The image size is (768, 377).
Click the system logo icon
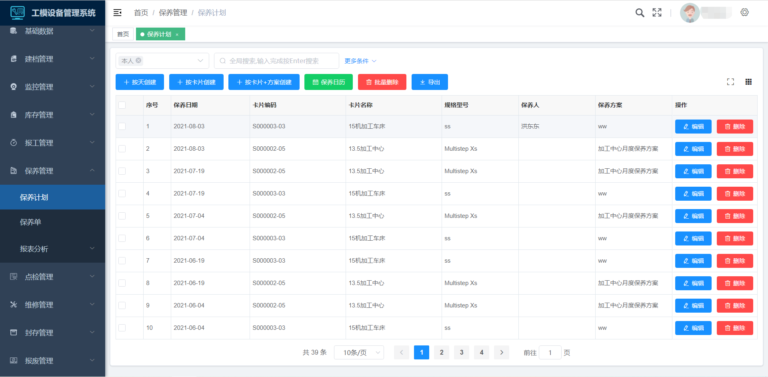pos(17,13)
